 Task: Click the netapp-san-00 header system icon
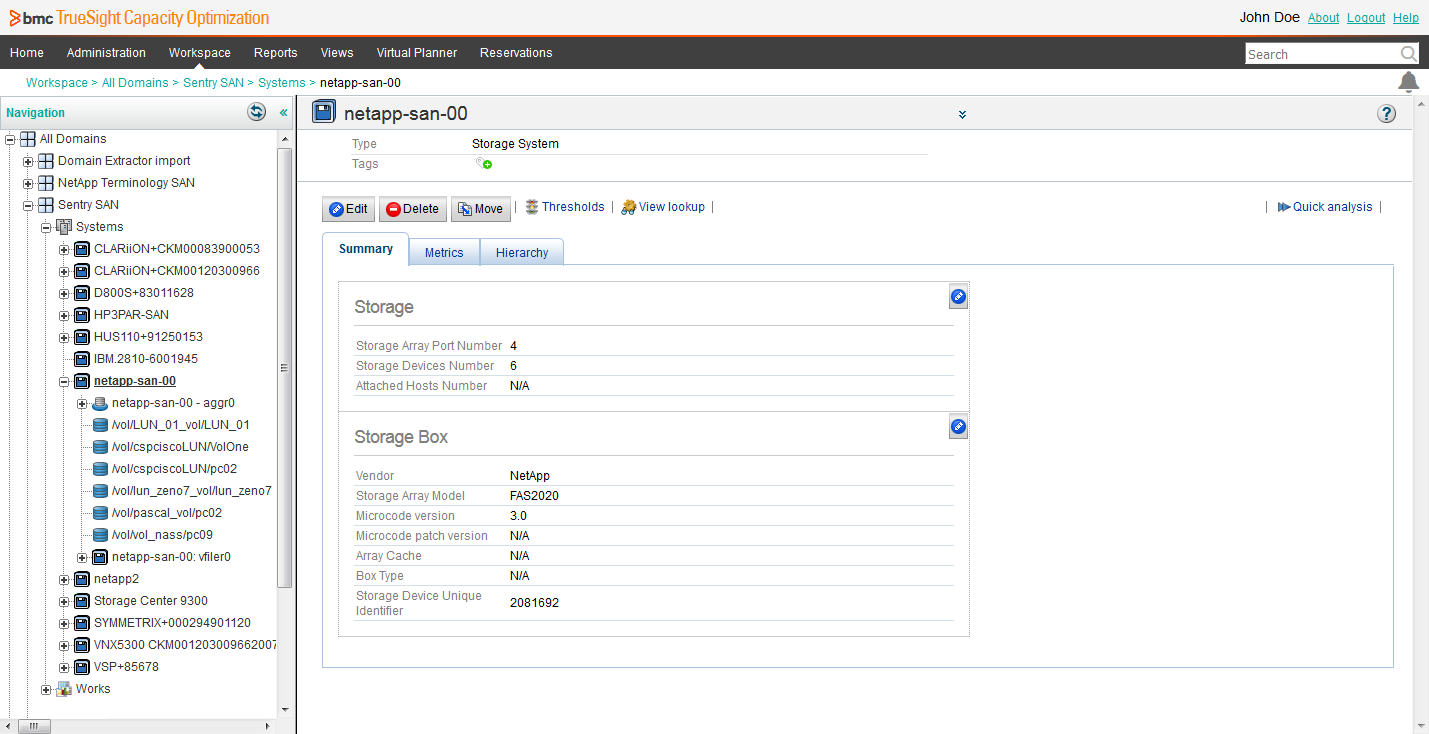(x=323, y=112)
